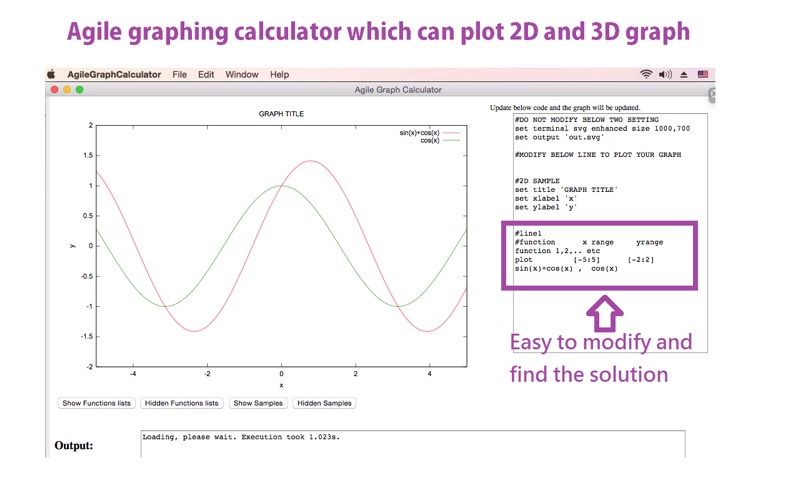The image size is (800, 500).
Task: Click the volume speaker icon
Action: pos(665,74)
